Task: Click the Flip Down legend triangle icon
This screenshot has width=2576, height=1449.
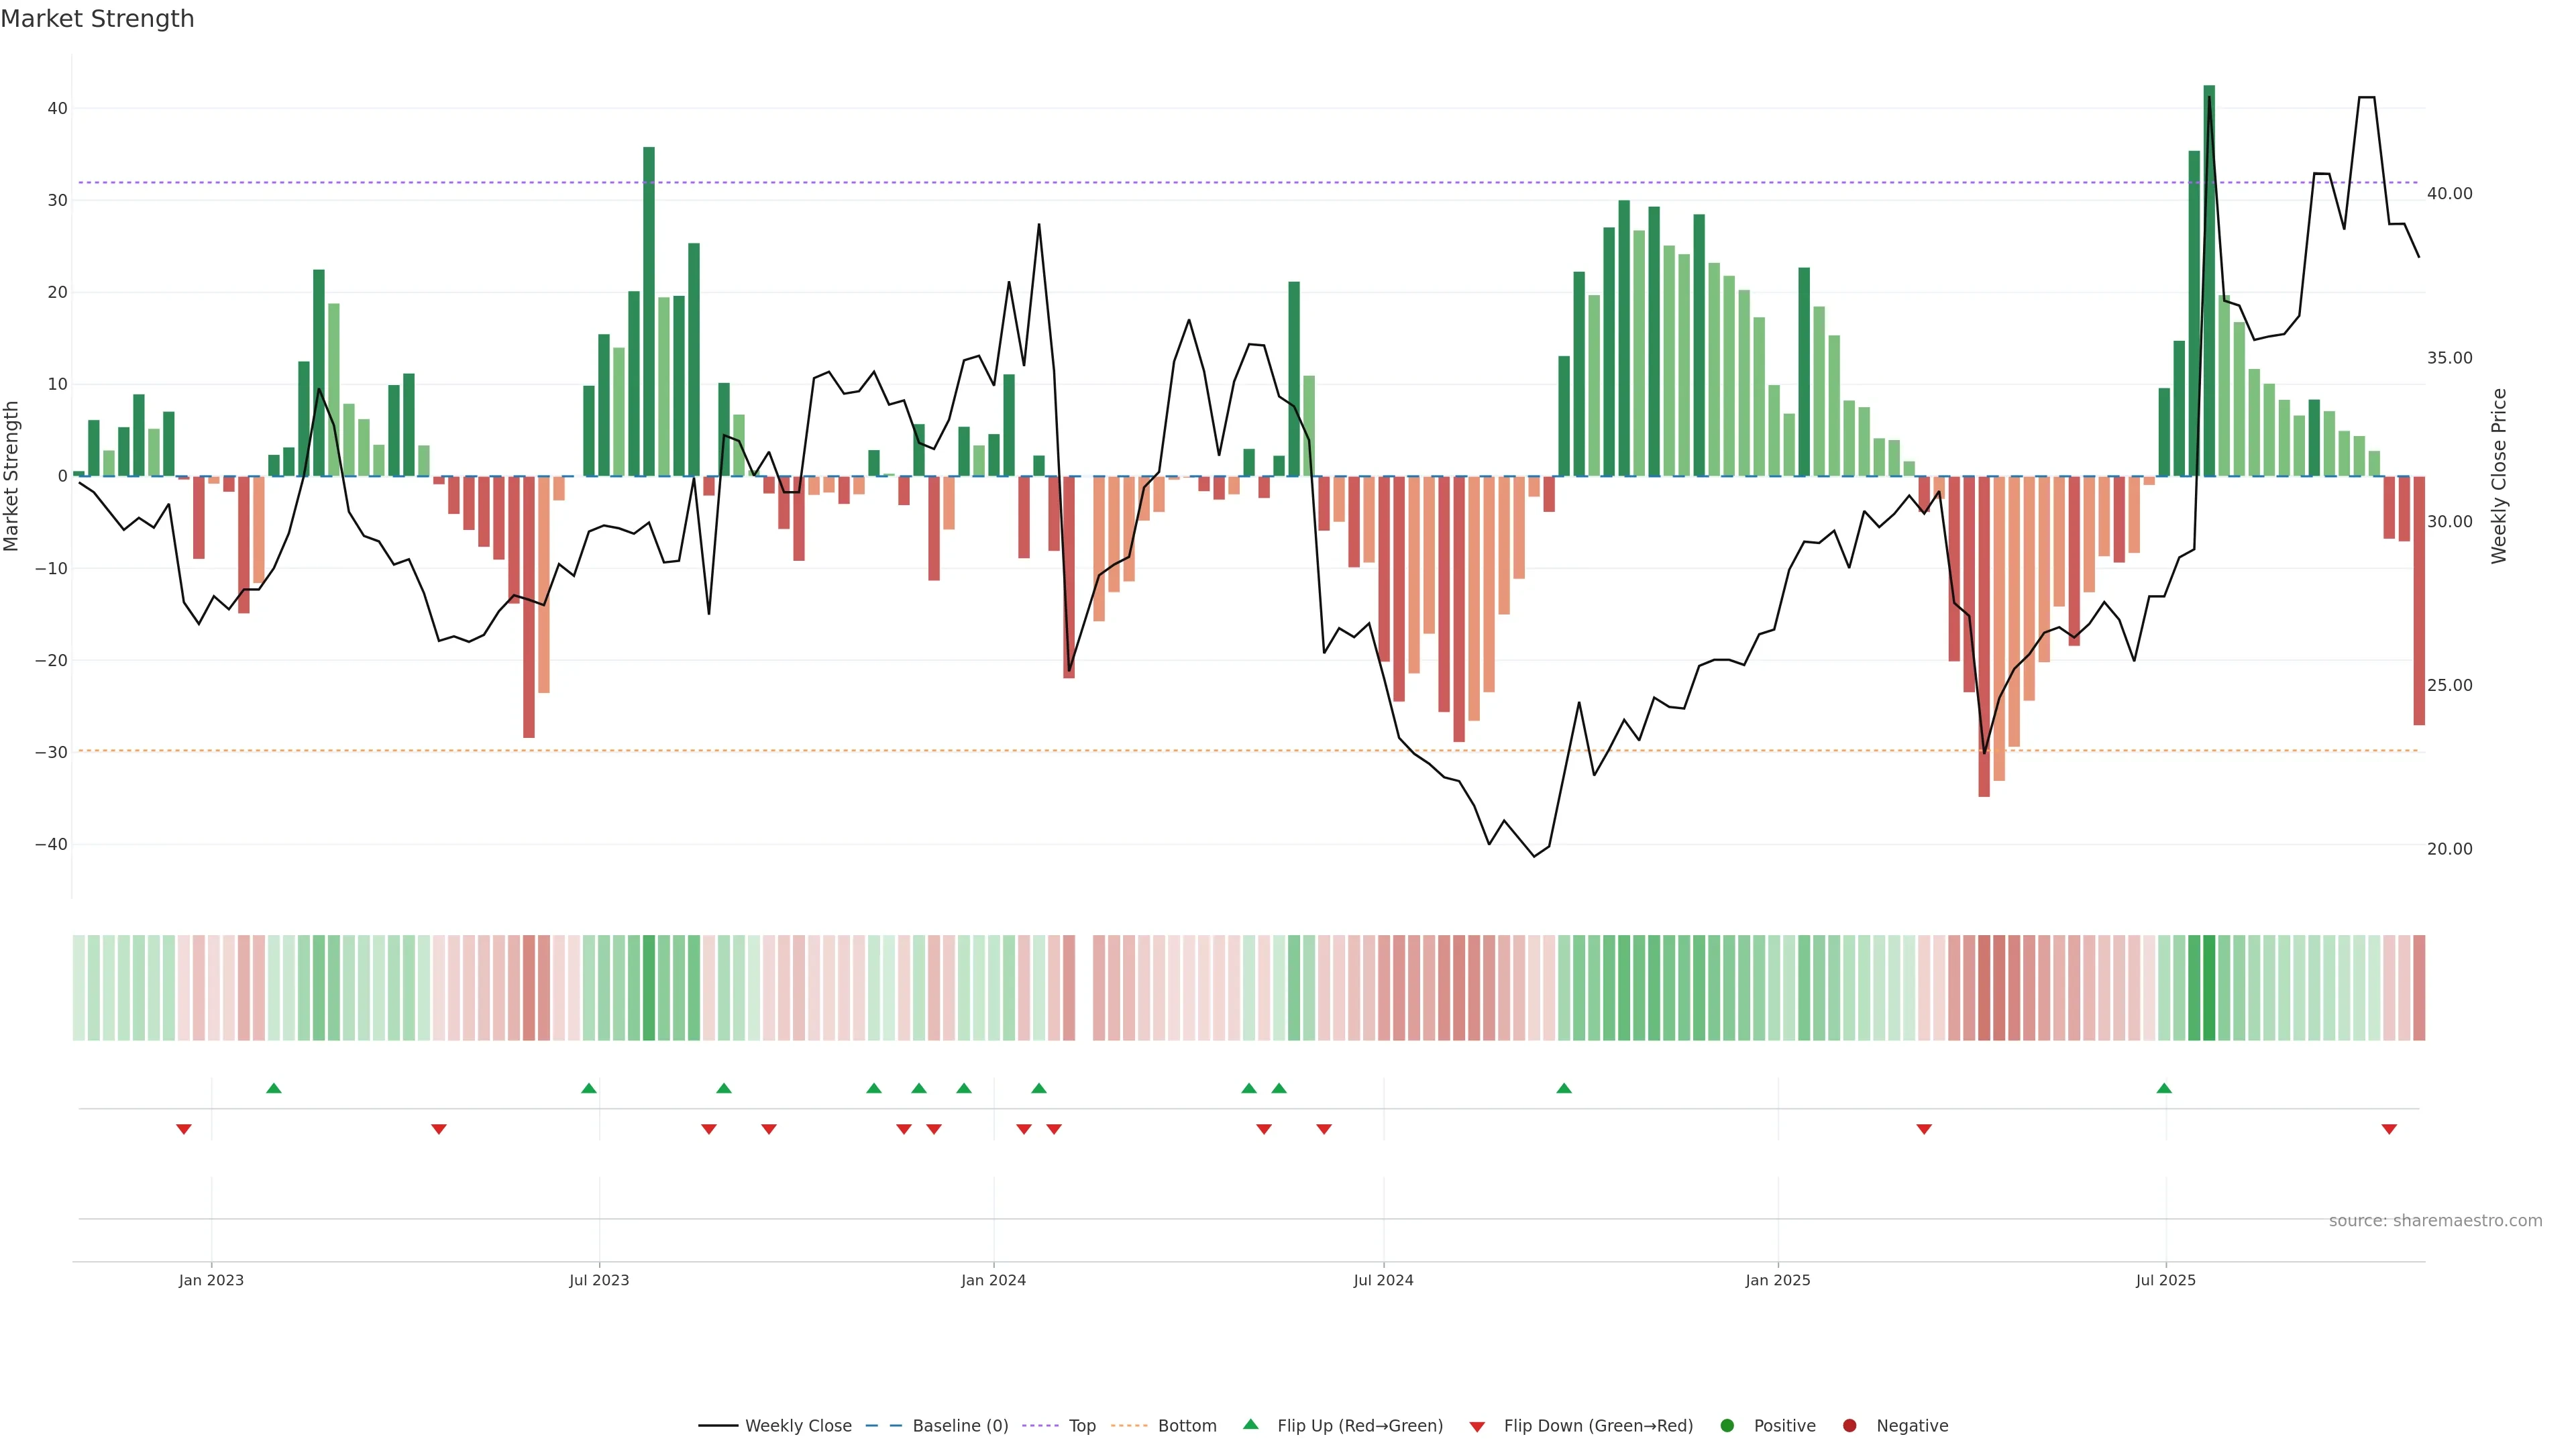Action: [1477, 1426]
